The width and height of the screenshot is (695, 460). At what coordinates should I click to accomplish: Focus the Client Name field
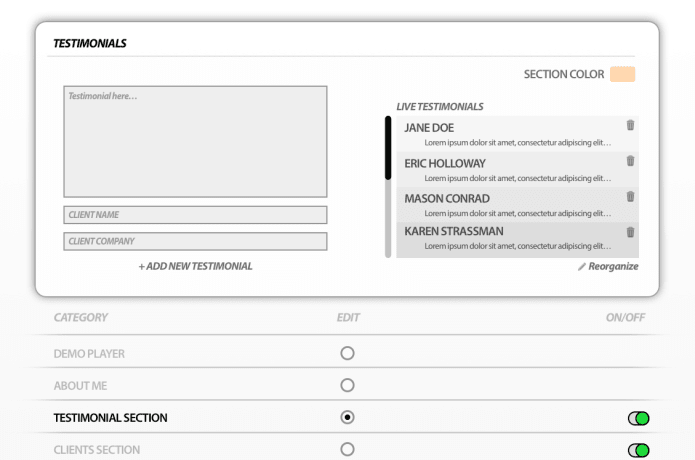pos(195,215)
